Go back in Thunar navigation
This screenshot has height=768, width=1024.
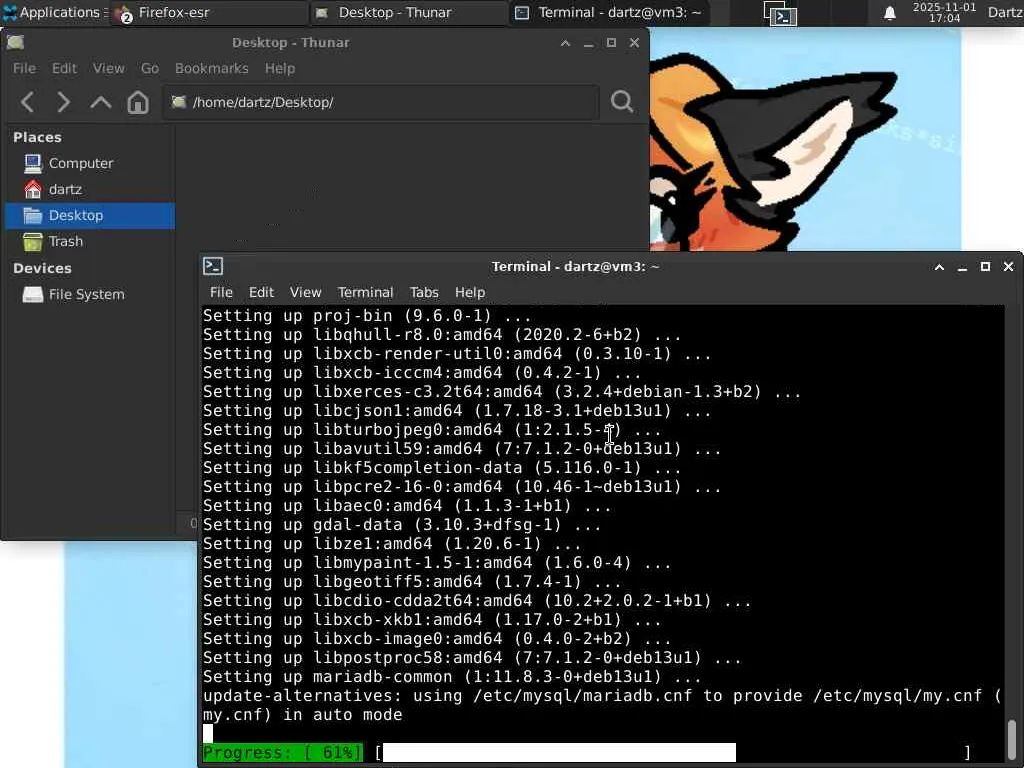(x=27, y=103)
